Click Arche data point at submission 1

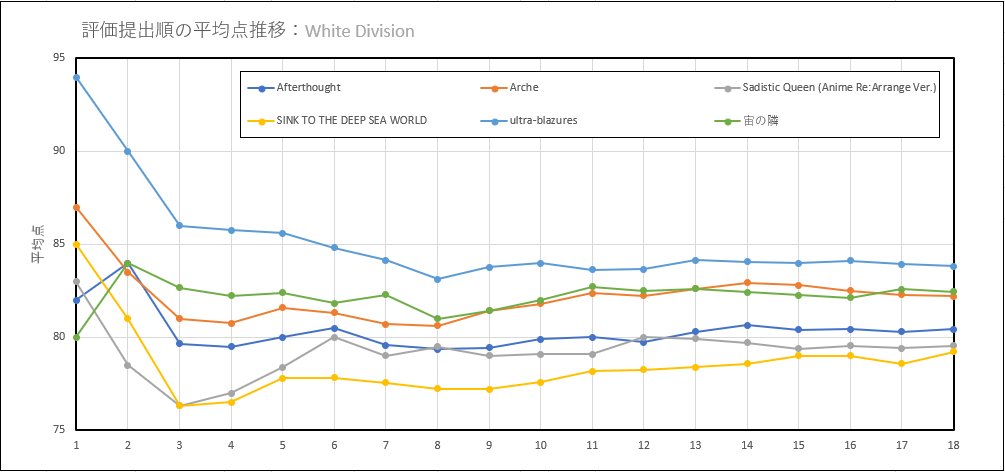point(76,207)
